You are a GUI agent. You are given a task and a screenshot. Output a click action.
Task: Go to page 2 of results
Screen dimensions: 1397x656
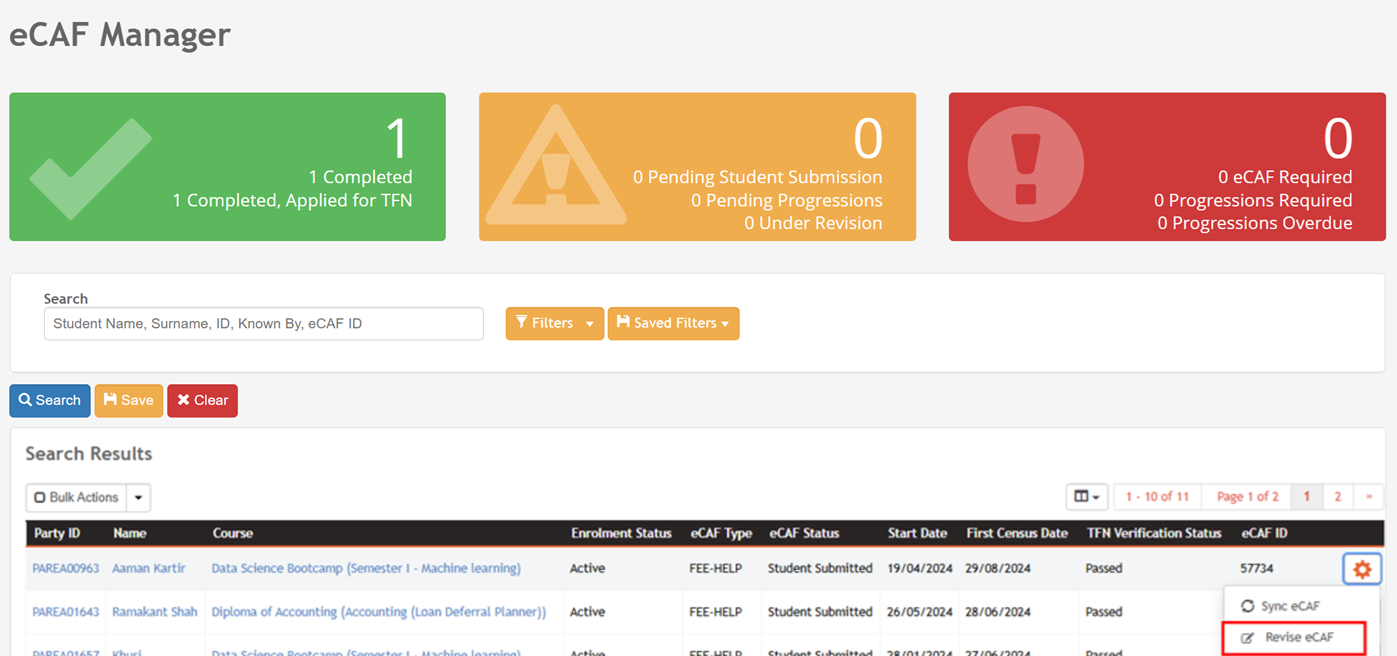pos(1337,497)
